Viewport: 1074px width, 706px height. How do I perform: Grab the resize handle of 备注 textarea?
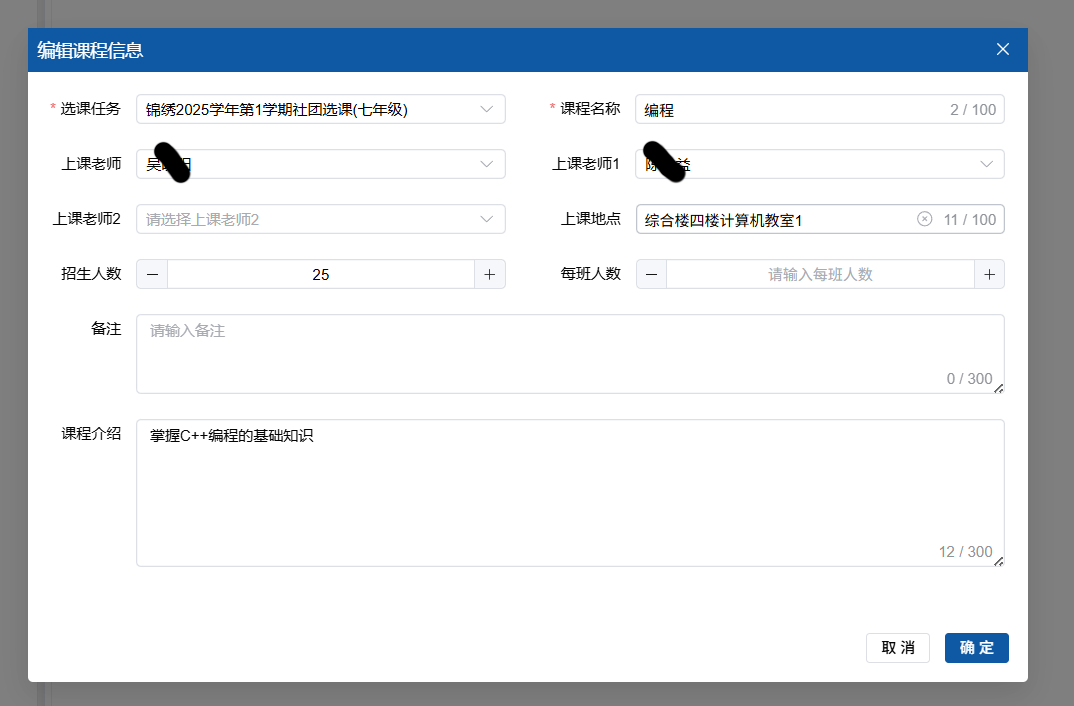point(998,388)
